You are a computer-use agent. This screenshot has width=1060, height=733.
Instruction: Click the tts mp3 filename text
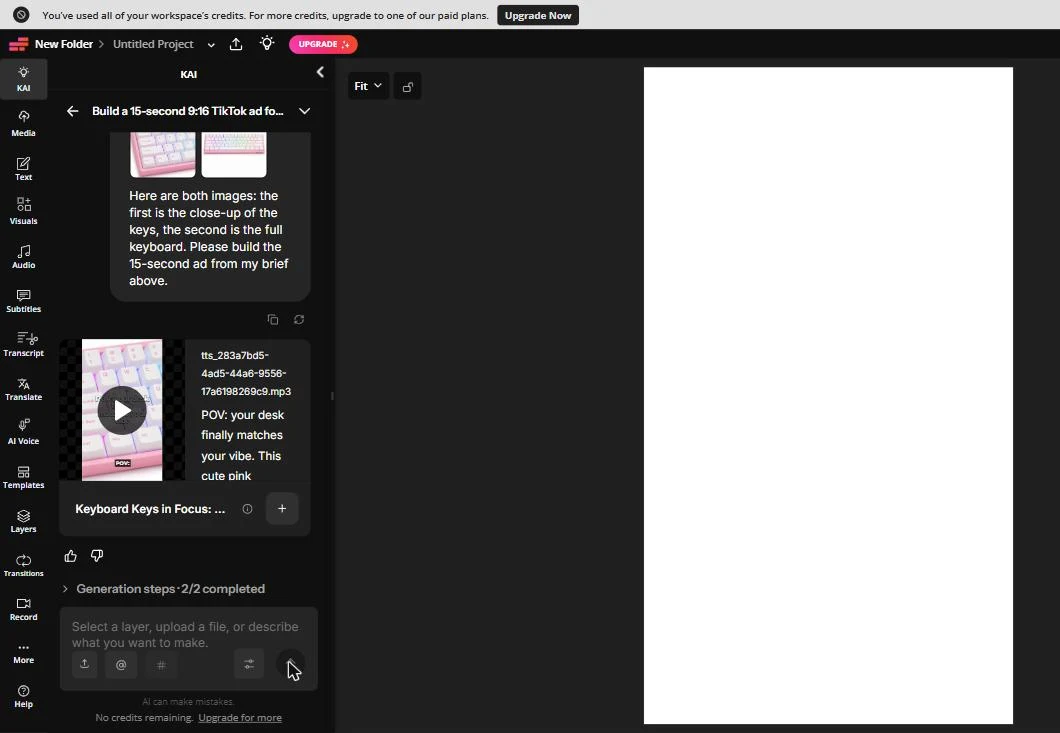(246, 373)
